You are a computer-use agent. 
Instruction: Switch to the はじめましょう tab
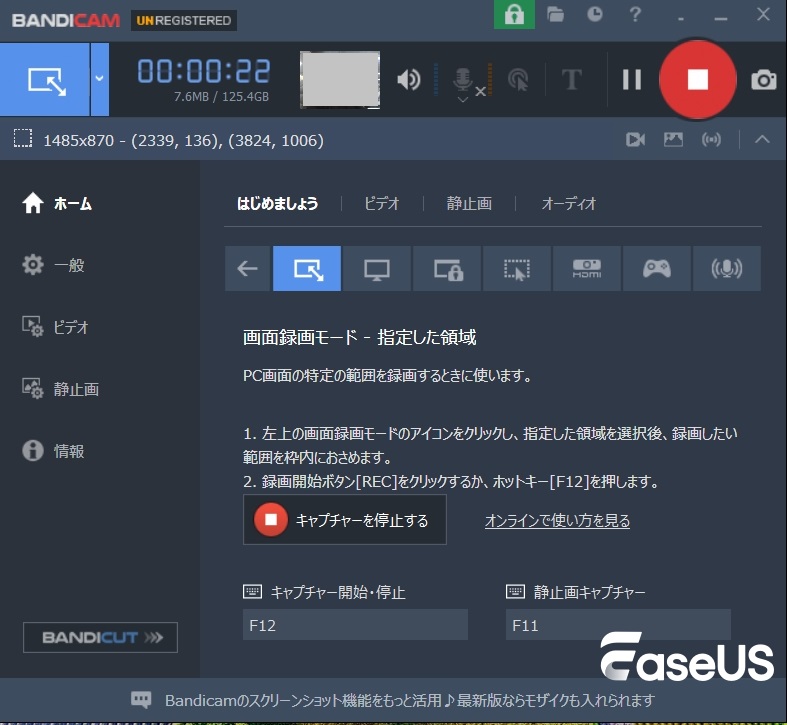pos(278,203)
